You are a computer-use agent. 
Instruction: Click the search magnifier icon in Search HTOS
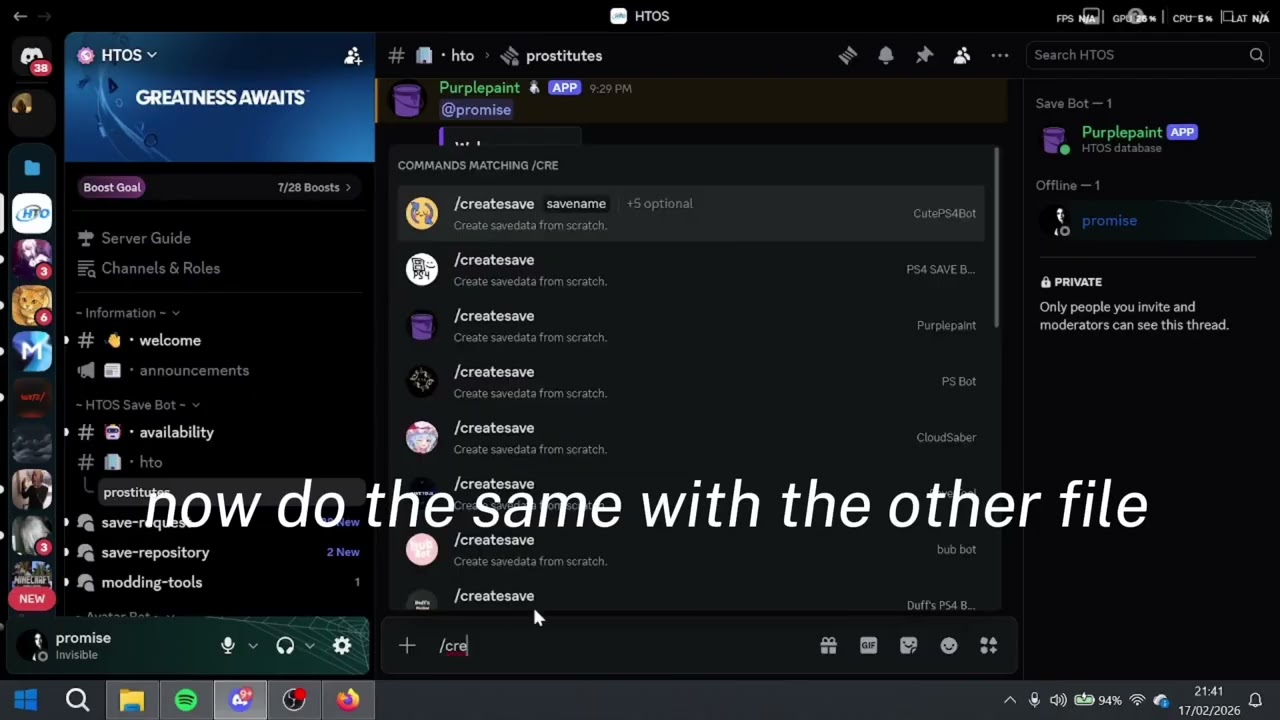point(1256,55)
